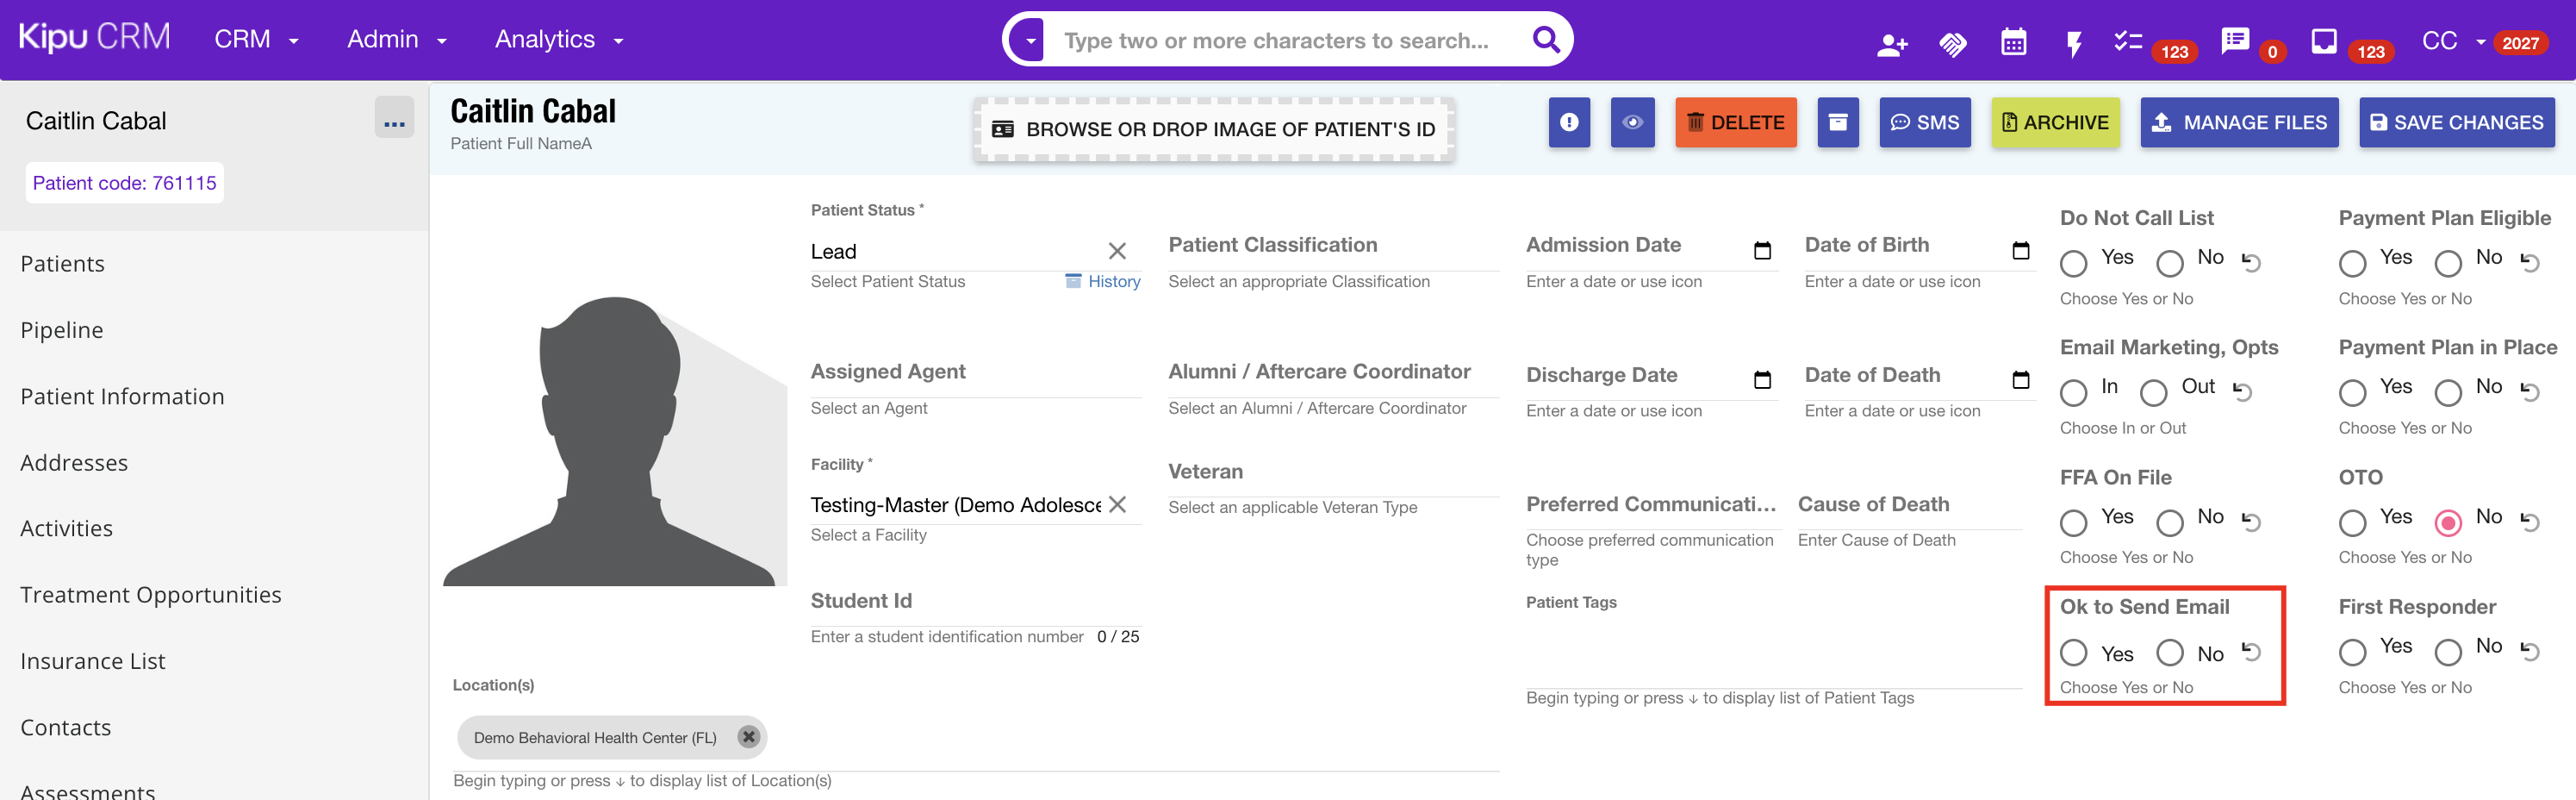Image resolution: width=2576 pixels, height=800 pixels.
Task: Click the add patient icon in header
Action: [x=1891, y=44]
